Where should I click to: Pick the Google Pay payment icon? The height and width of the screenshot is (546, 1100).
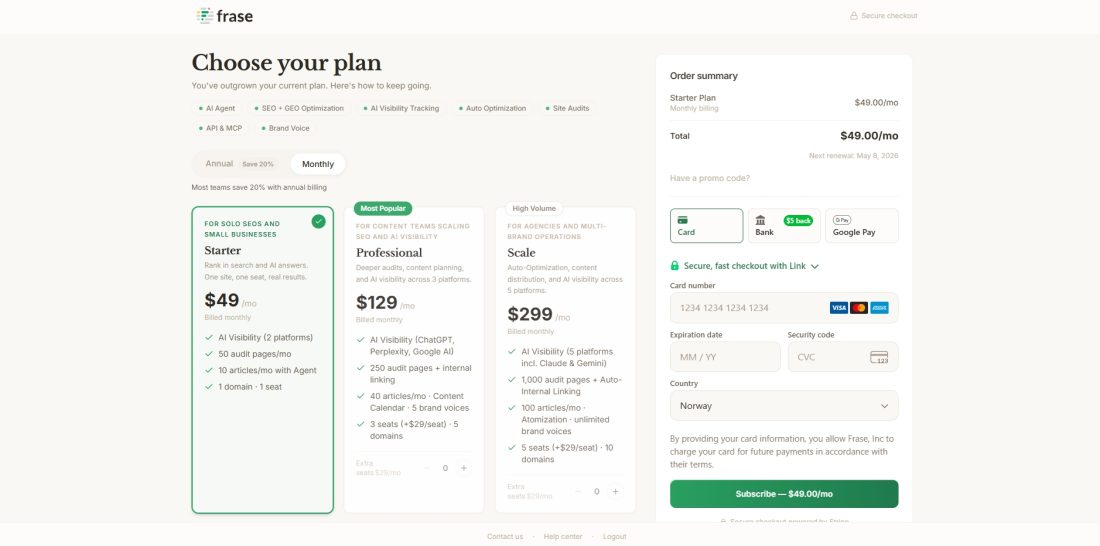coord(842,220)
